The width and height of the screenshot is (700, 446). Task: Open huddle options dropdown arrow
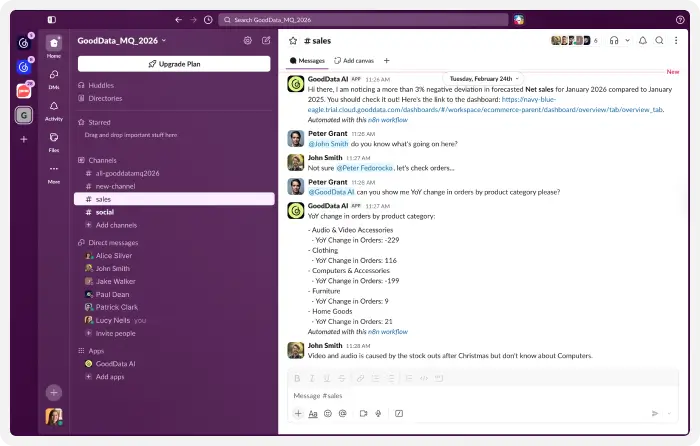pos(627,41)
